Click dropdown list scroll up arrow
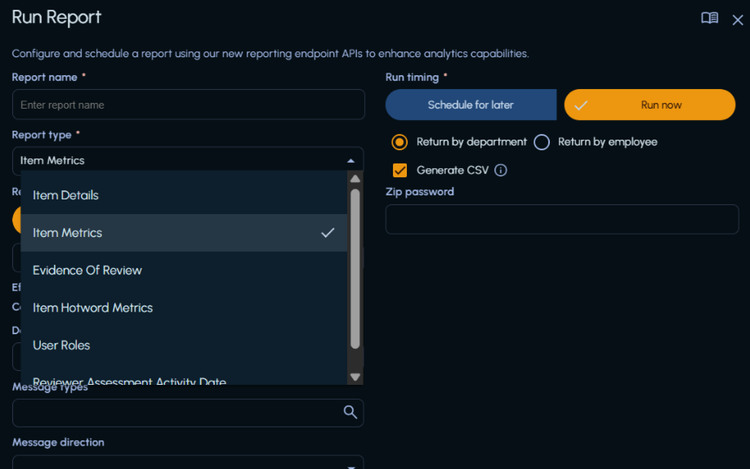 click(355, 179)
